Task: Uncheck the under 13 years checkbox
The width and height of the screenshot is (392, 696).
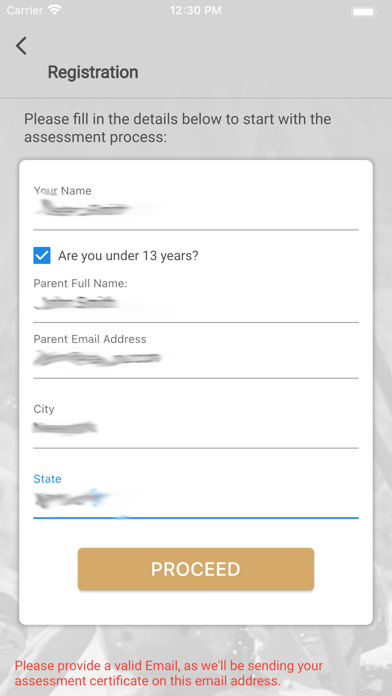Action: [x=42, y=256]
